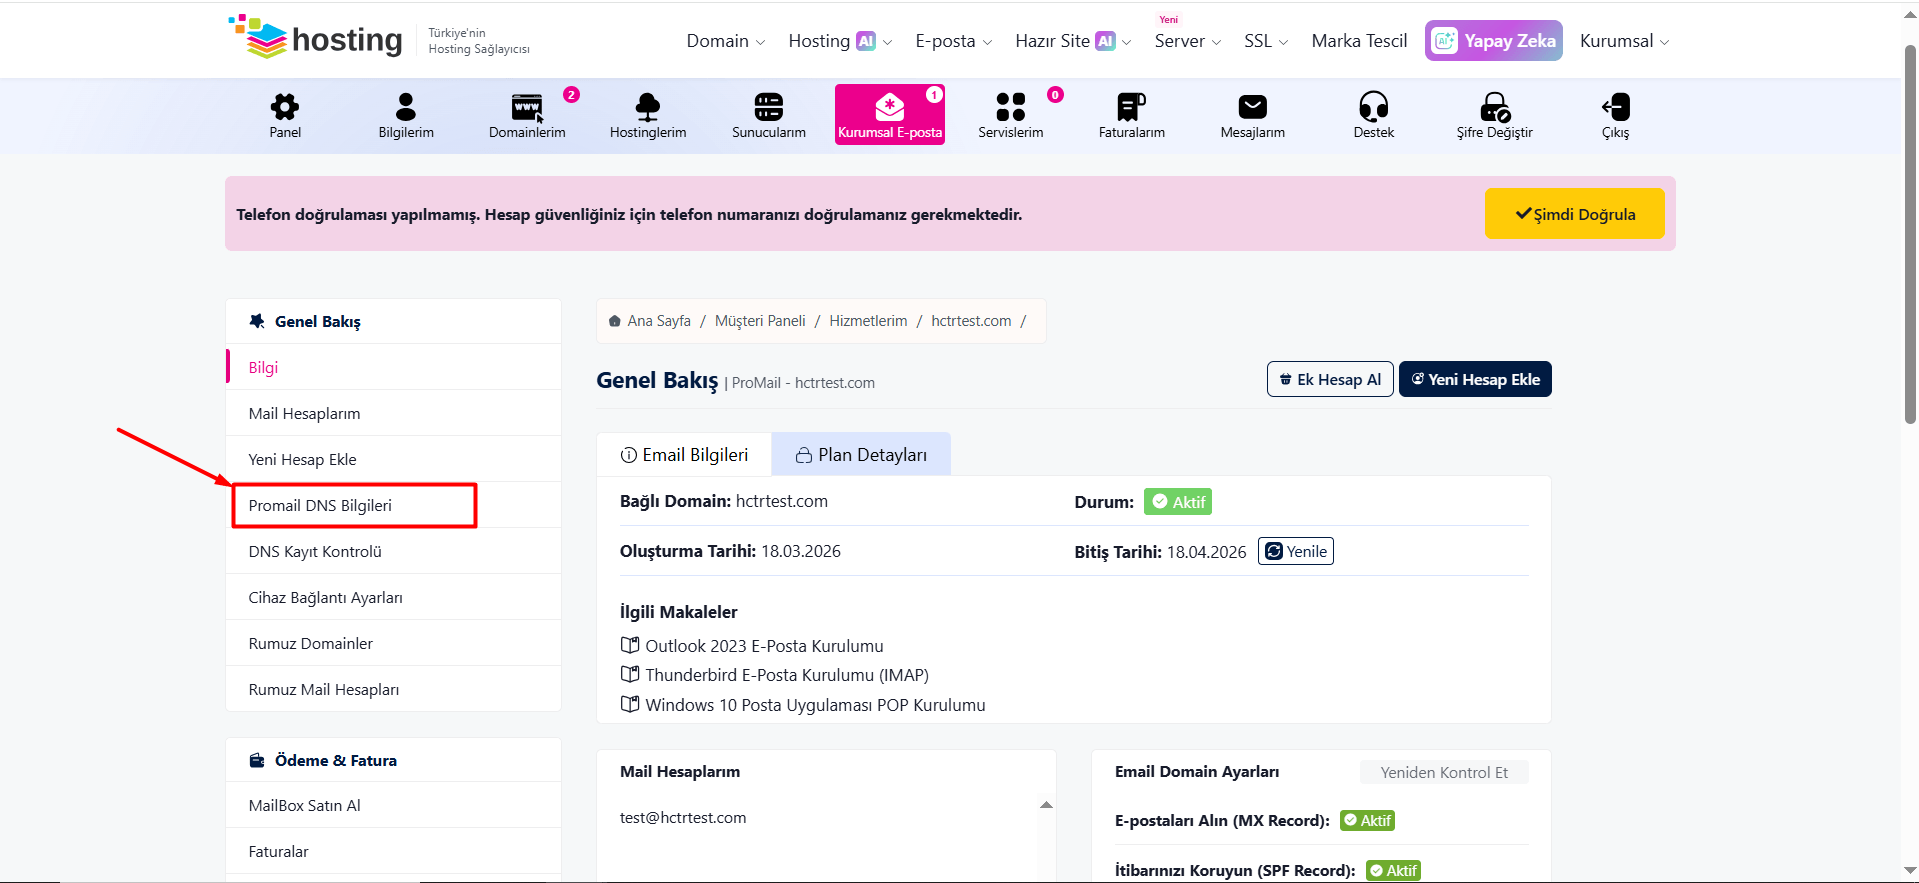Open Sunucularım server icon
This screenshot has width=1919, height=883.
[769, 107]
